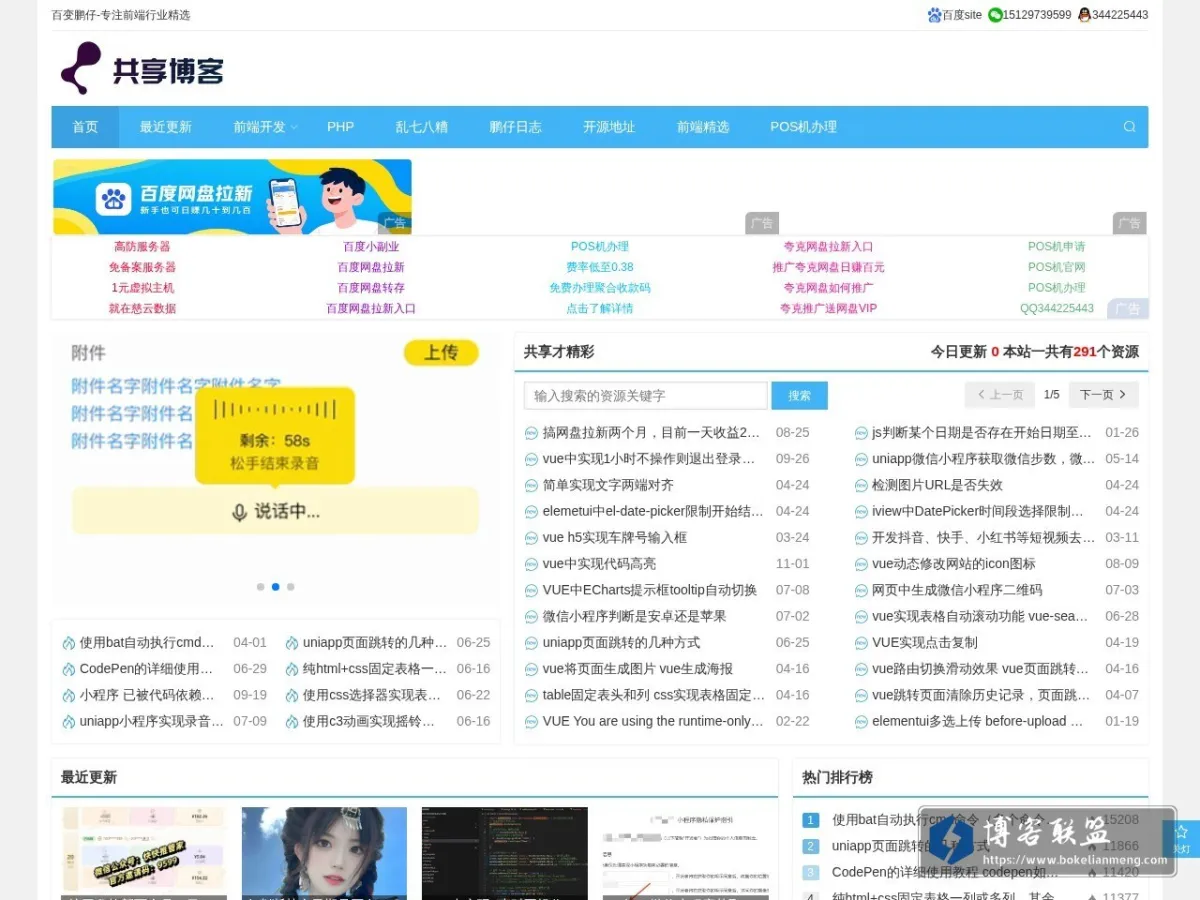This screenshot has height=900, width=1200.
Task: Open the 百度网盘拉新 banner ad
Action: pos(232,196)
